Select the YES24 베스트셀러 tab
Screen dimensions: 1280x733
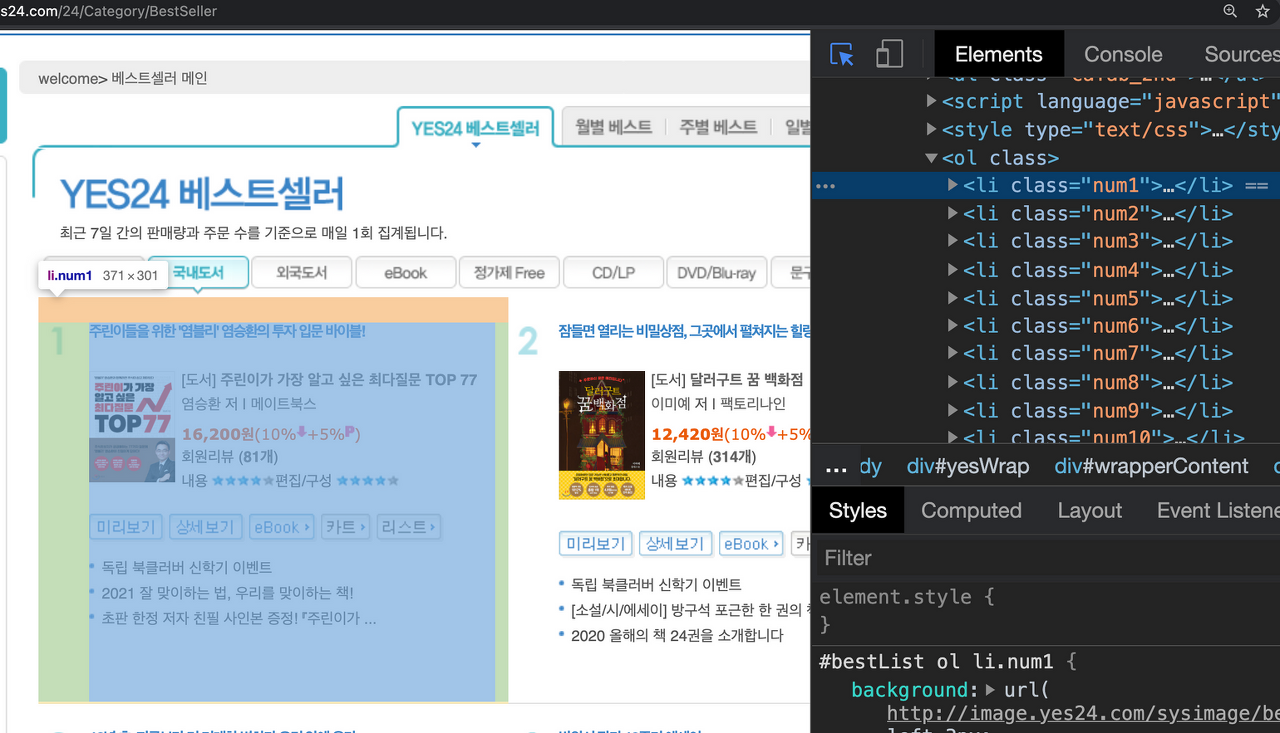[475, 128]
